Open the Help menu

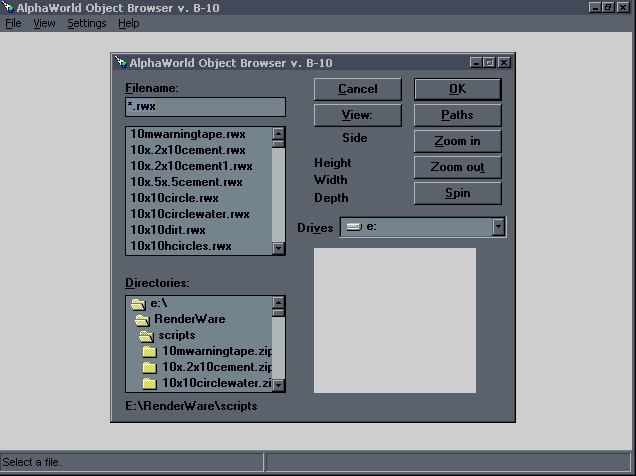click(x=129, y=24)
